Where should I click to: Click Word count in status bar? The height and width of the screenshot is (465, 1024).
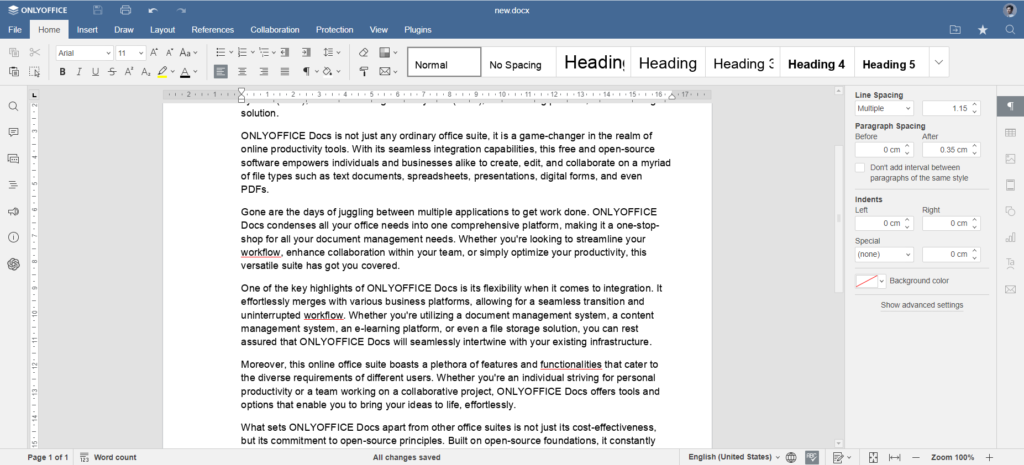[108, 457]
